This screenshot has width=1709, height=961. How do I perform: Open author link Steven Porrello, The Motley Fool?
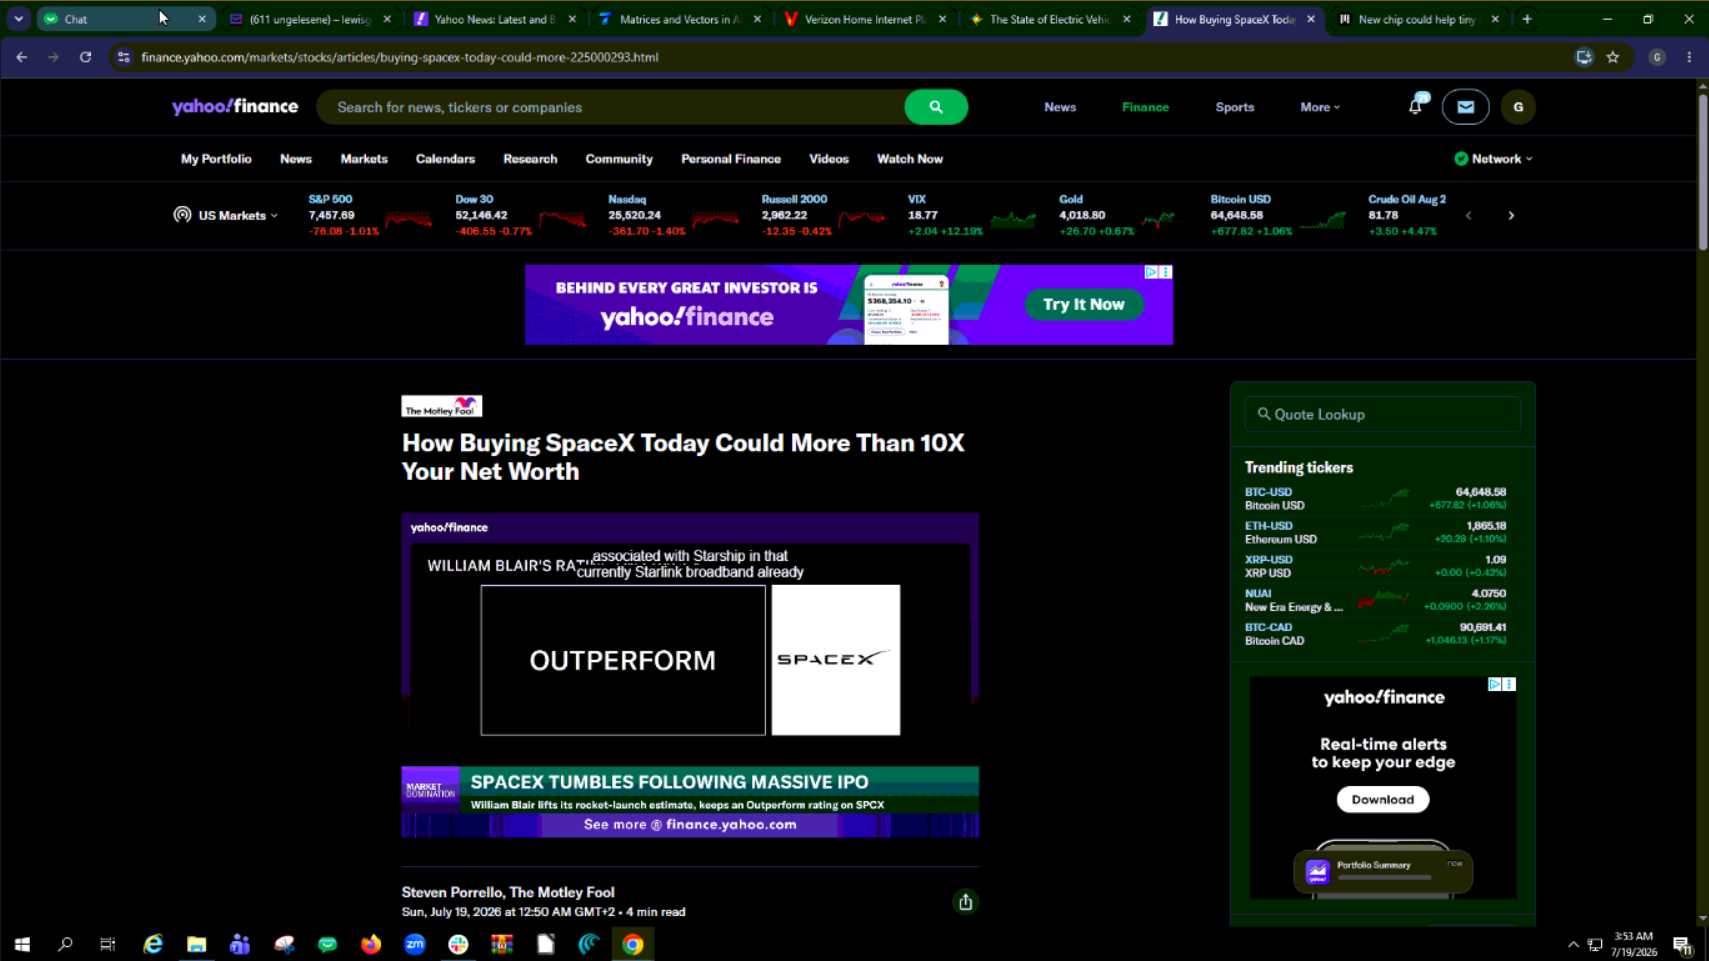coord(508,892)
